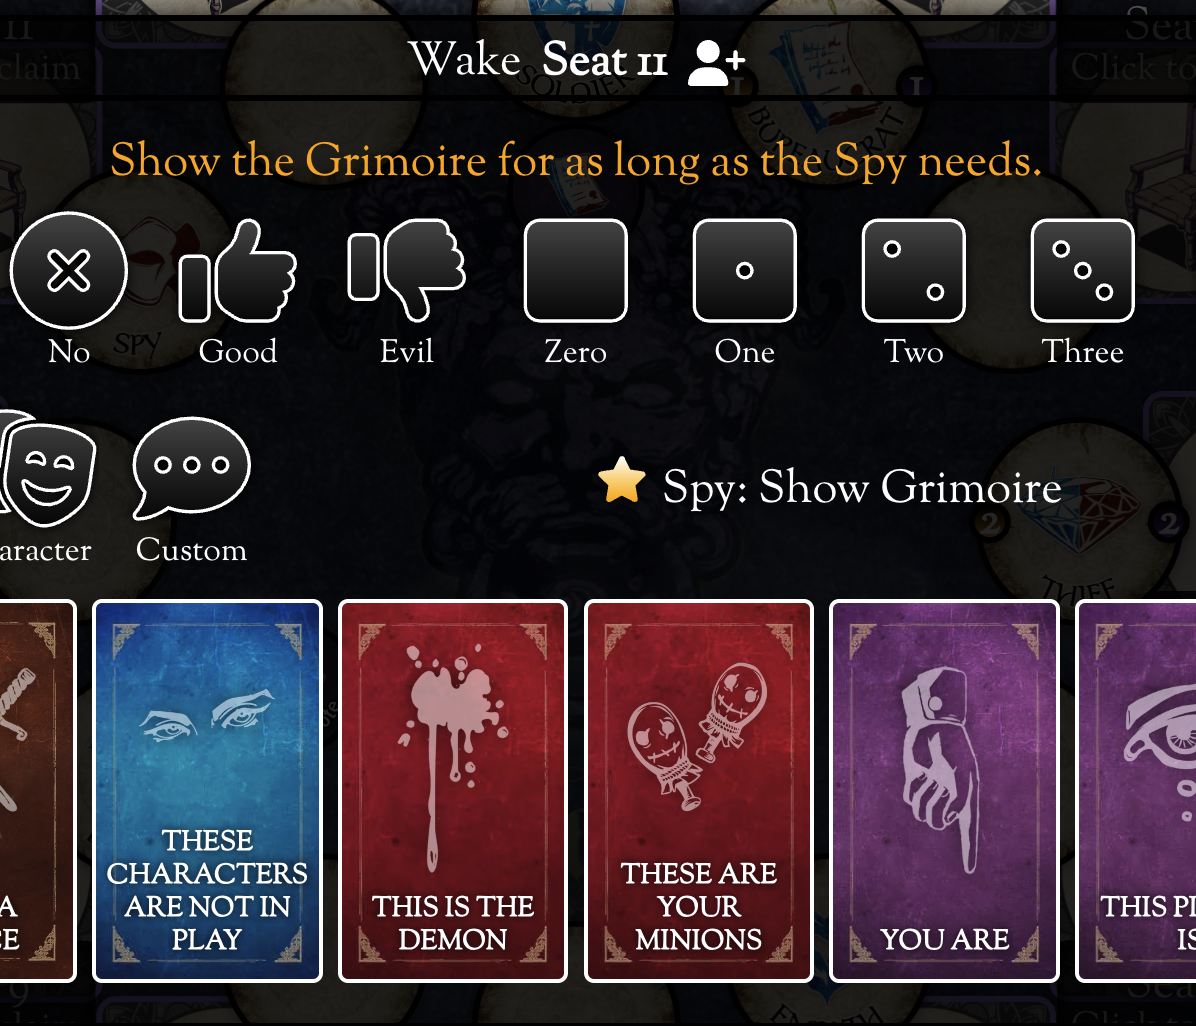The height and width of the screenshot is (1026, 1196).
Task: Pick the One dice face
Action: [x=744, y=271]
